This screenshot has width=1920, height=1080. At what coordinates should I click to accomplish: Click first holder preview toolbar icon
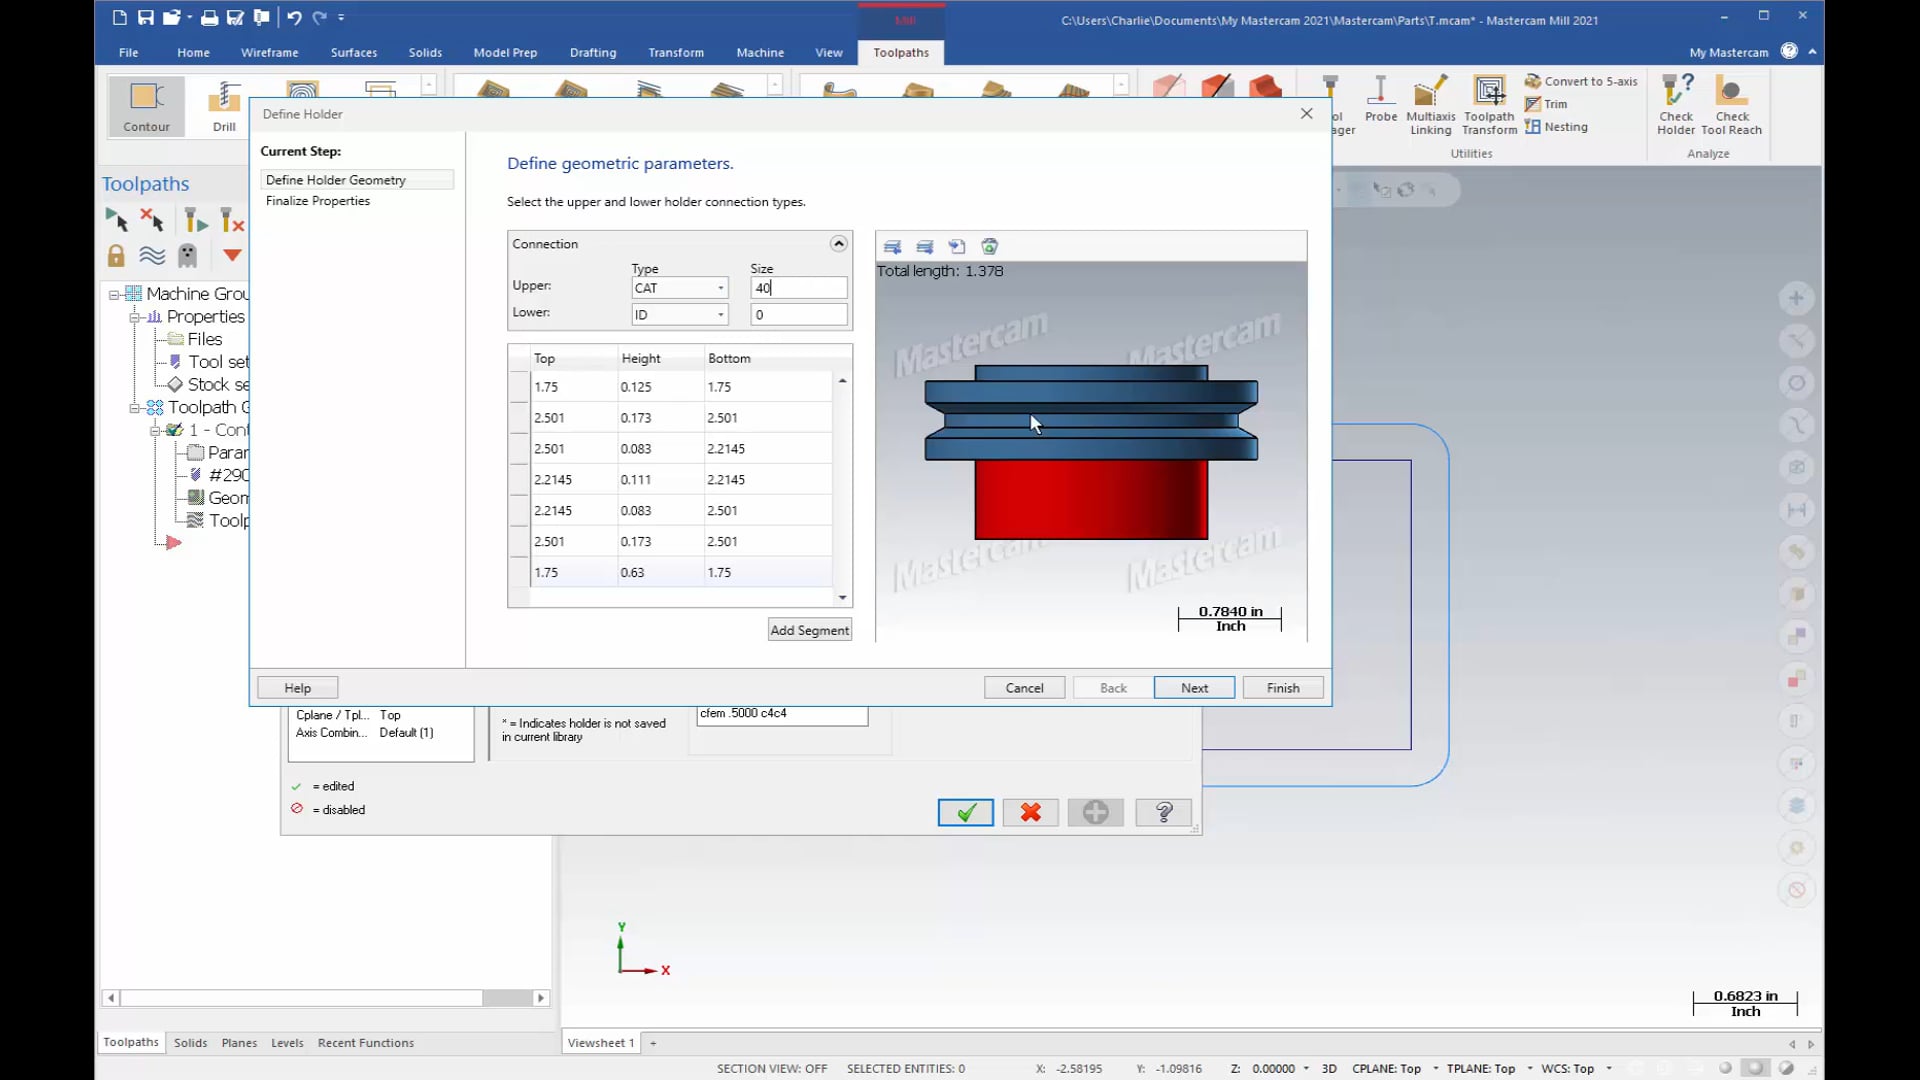pyautogui.click(x=893, y=247)
